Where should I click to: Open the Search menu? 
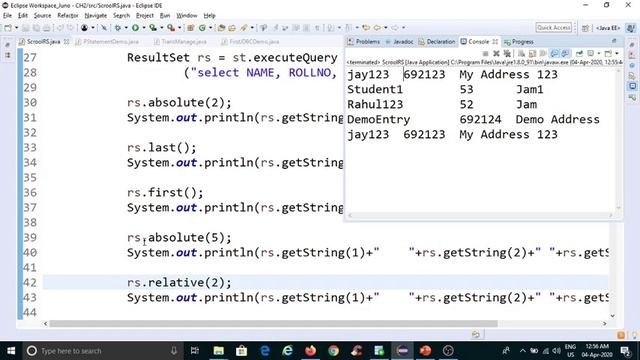tap(121, 16)
